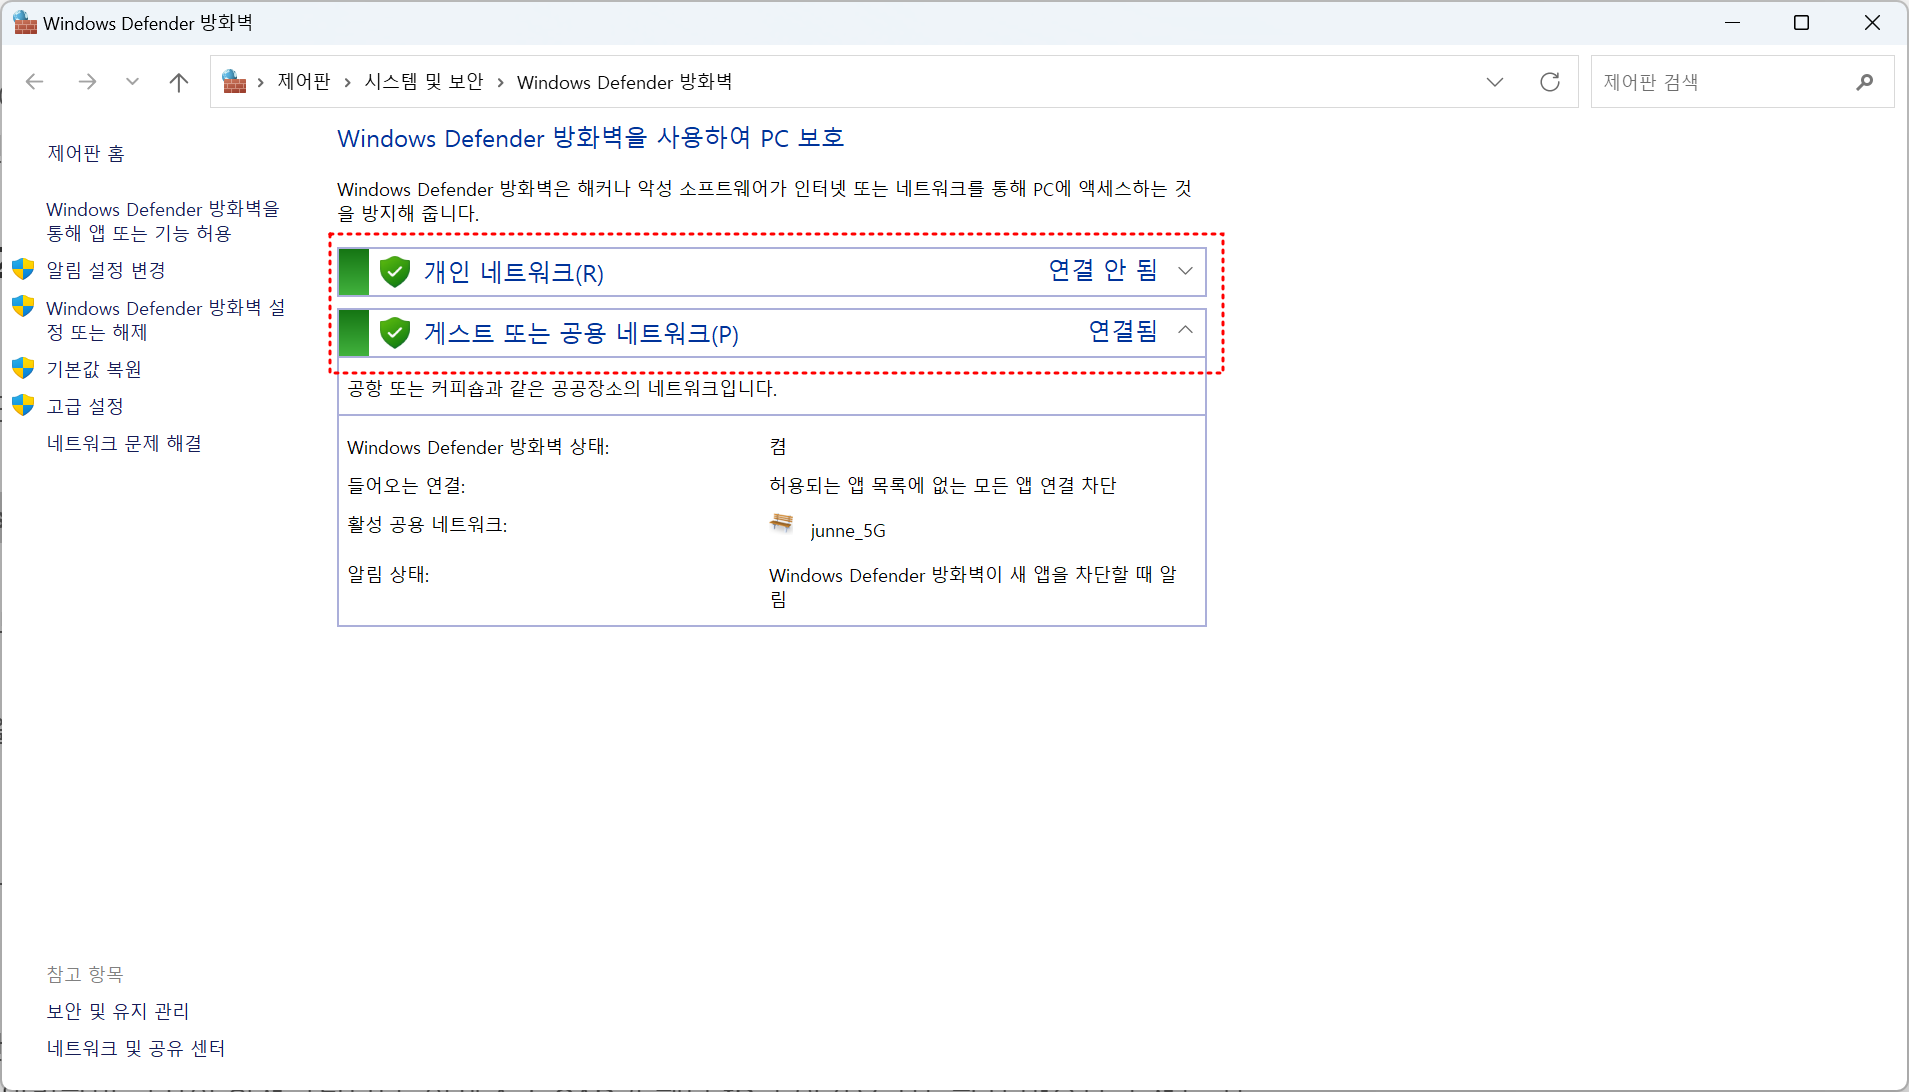Click the 들어오는 연결 label
The height and width of the screenshot is (1092, 1909).
pos(406,485)
